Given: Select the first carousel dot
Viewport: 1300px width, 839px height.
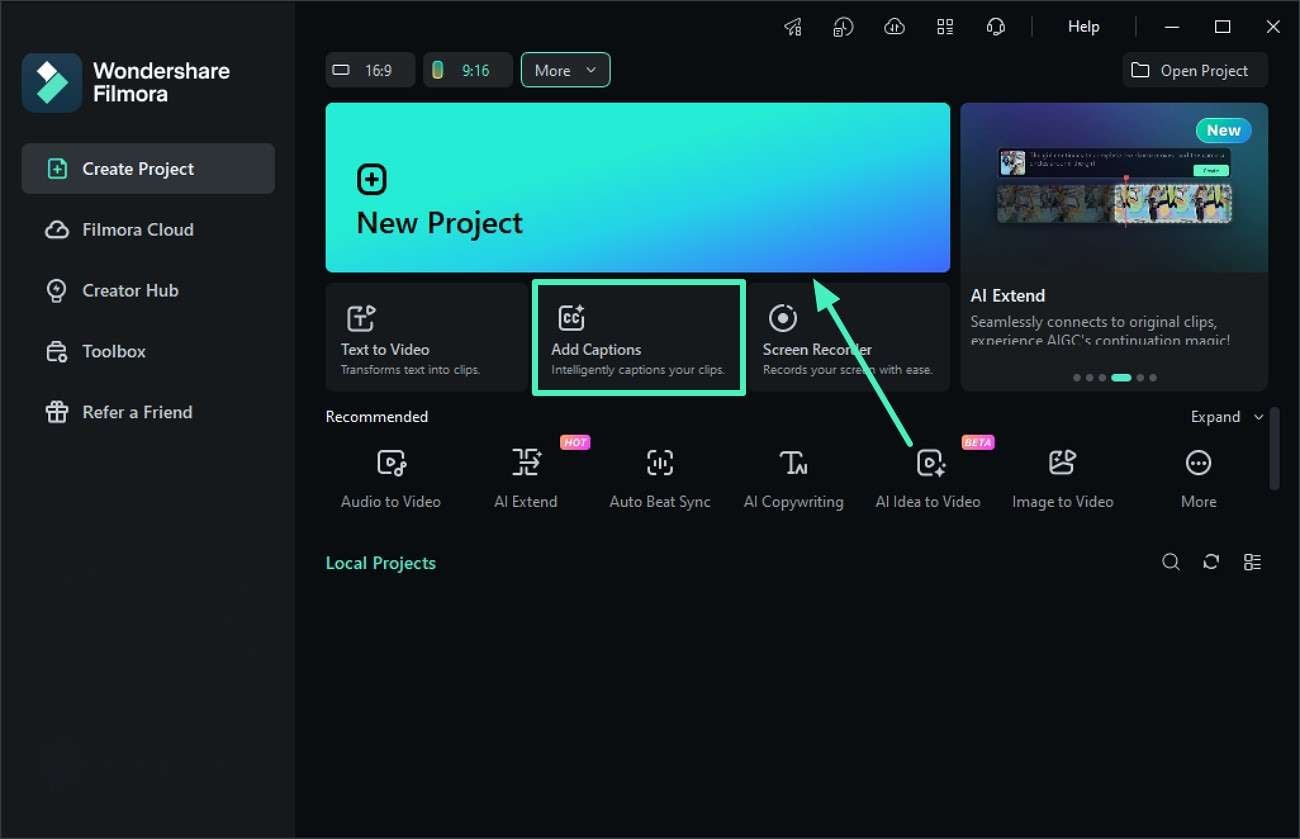Looking at the screenshot, I should coord(1076,378).
